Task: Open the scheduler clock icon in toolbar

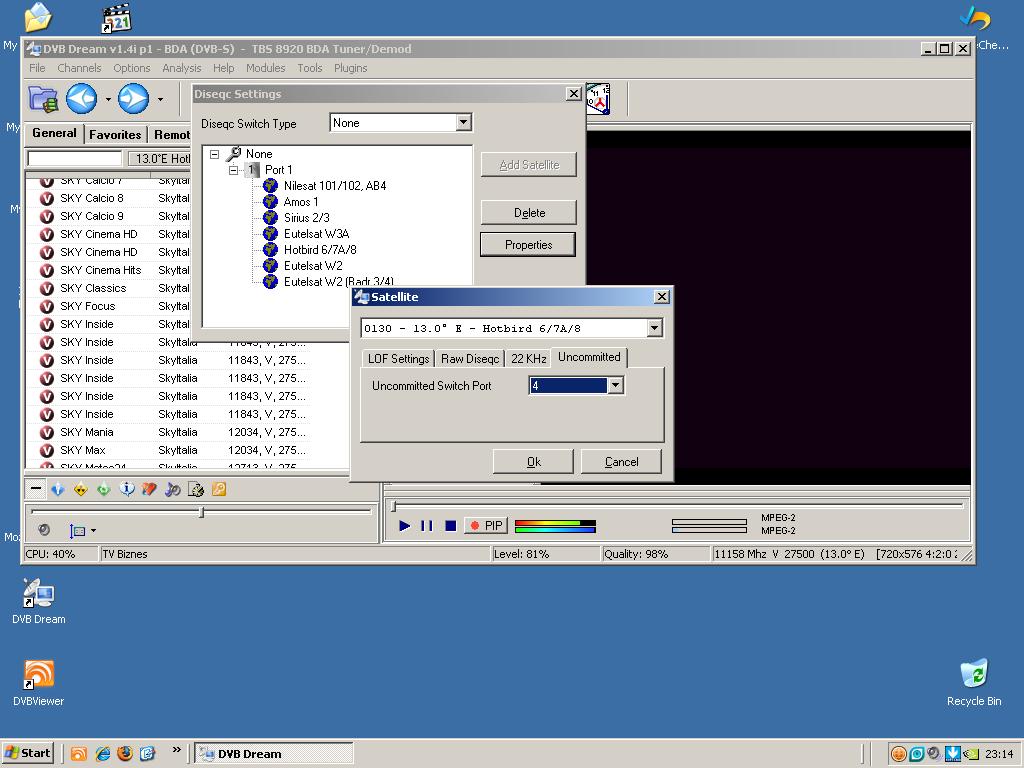Action: pos(598,99)
